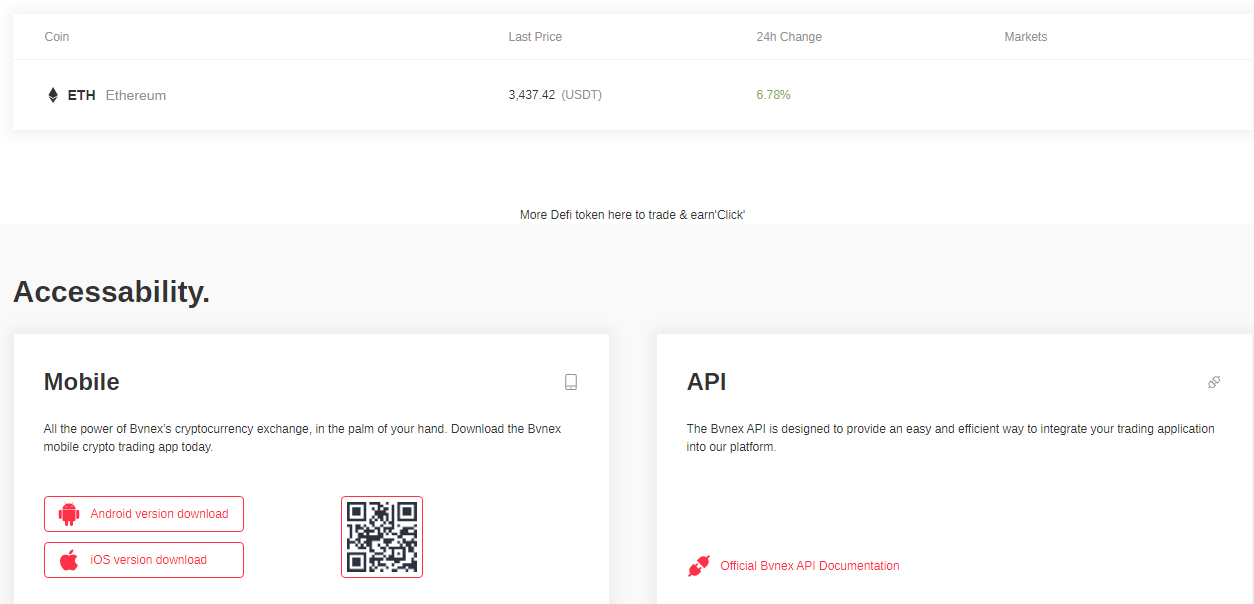Select the ETH ticker symbol
Screen dimensions: 1254x604
point(82,95)
